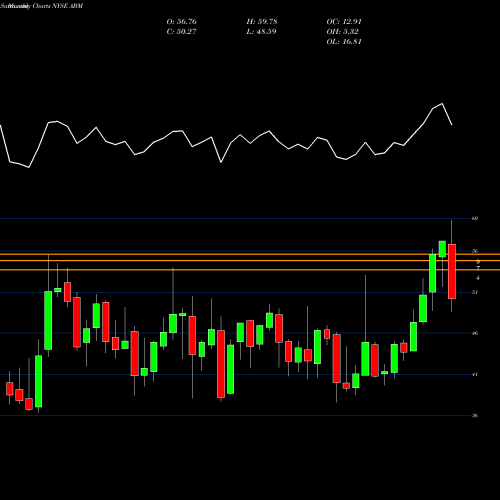This screenshot has width=500, height=500.
Task: Click the OC: 12.91 reading
Action: click(x=344, y=22)
